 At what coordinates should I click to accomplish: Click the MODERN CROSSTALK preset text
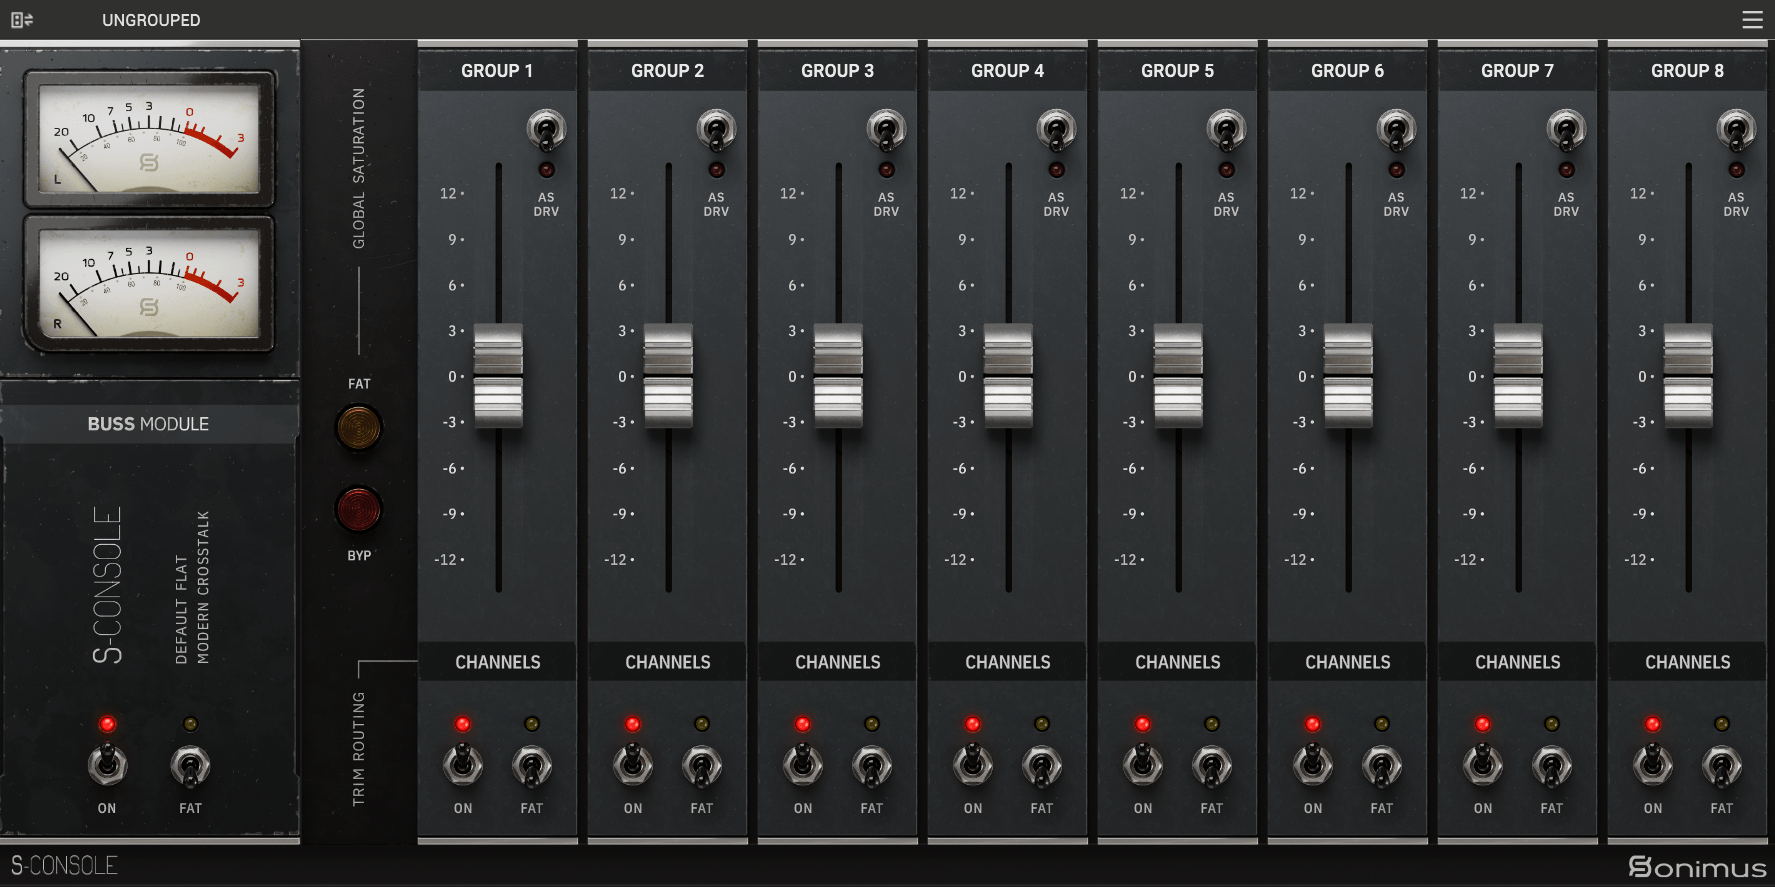pyautogui.click(x=203, y=587)
